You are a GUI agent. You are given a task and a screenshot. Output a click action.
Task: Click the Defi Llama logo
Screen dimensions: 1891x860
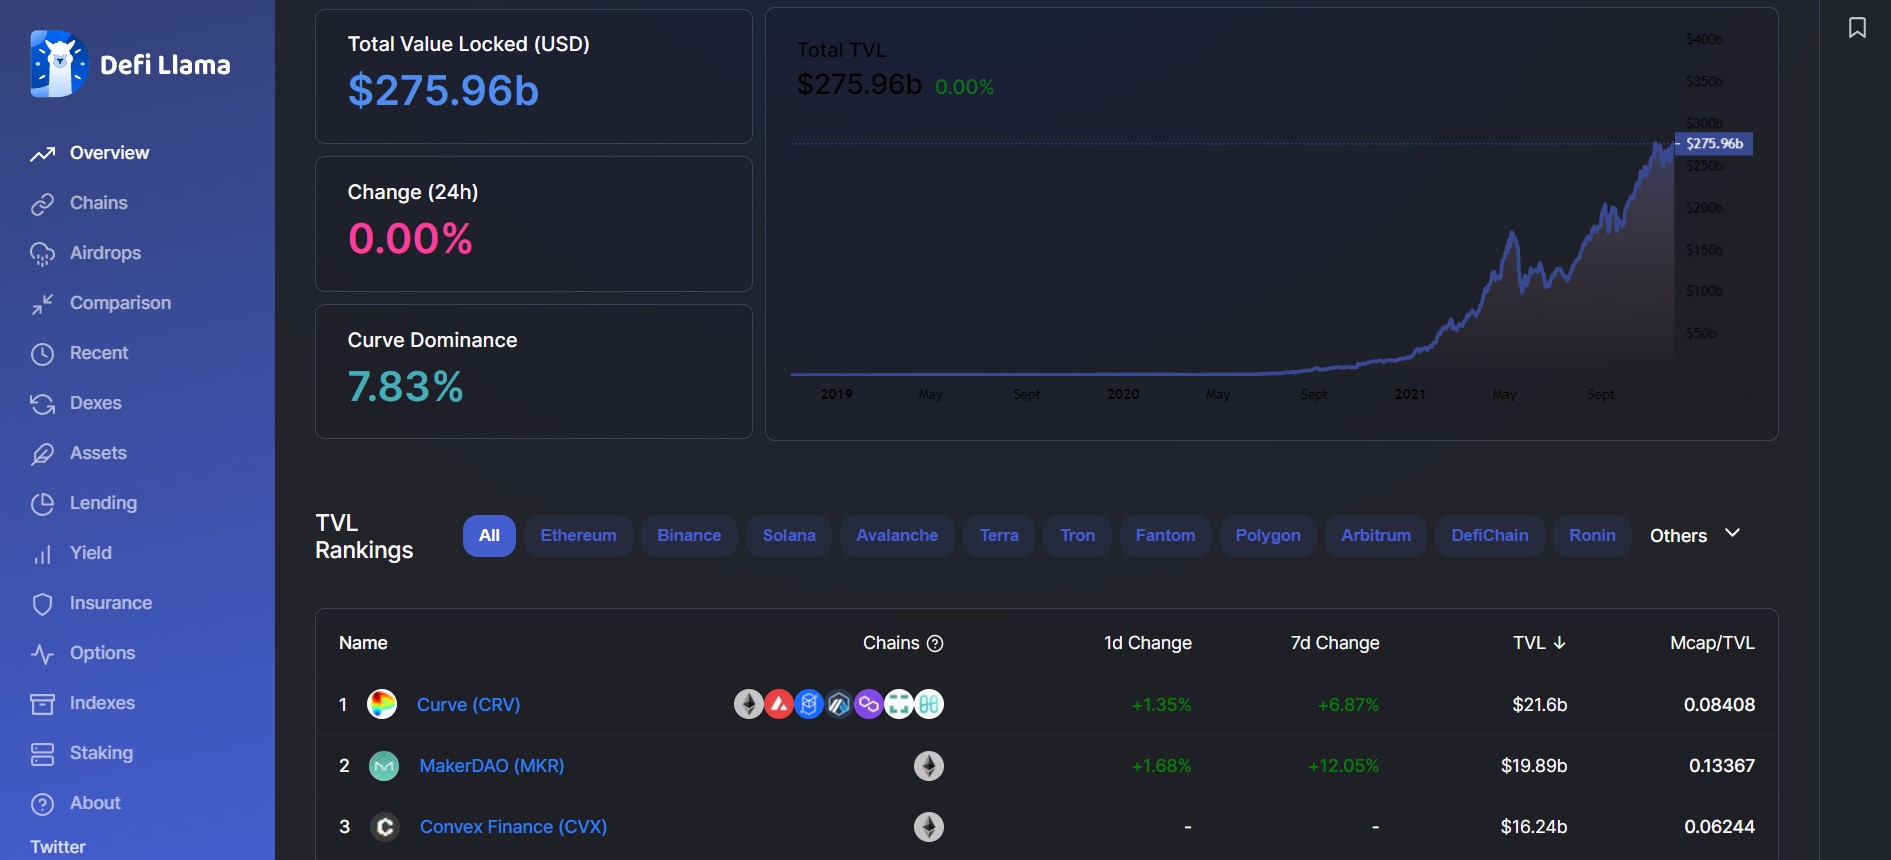[131, 64]
